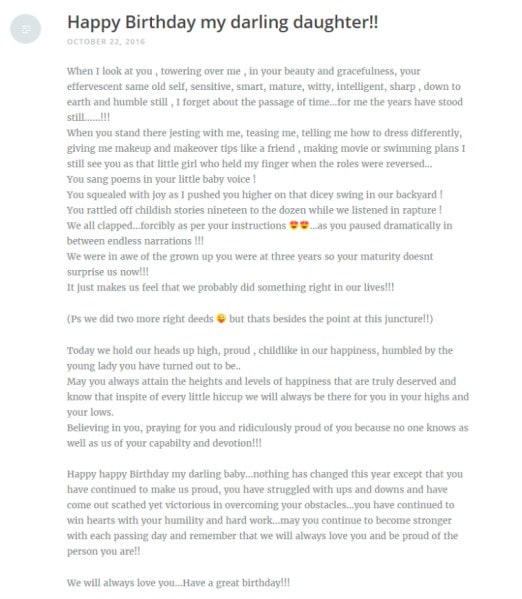The height and width of the screenshot is (599, 522).
Task: Click the line "We were in awe of the grown up"
Action: click(x=250, y=256)
